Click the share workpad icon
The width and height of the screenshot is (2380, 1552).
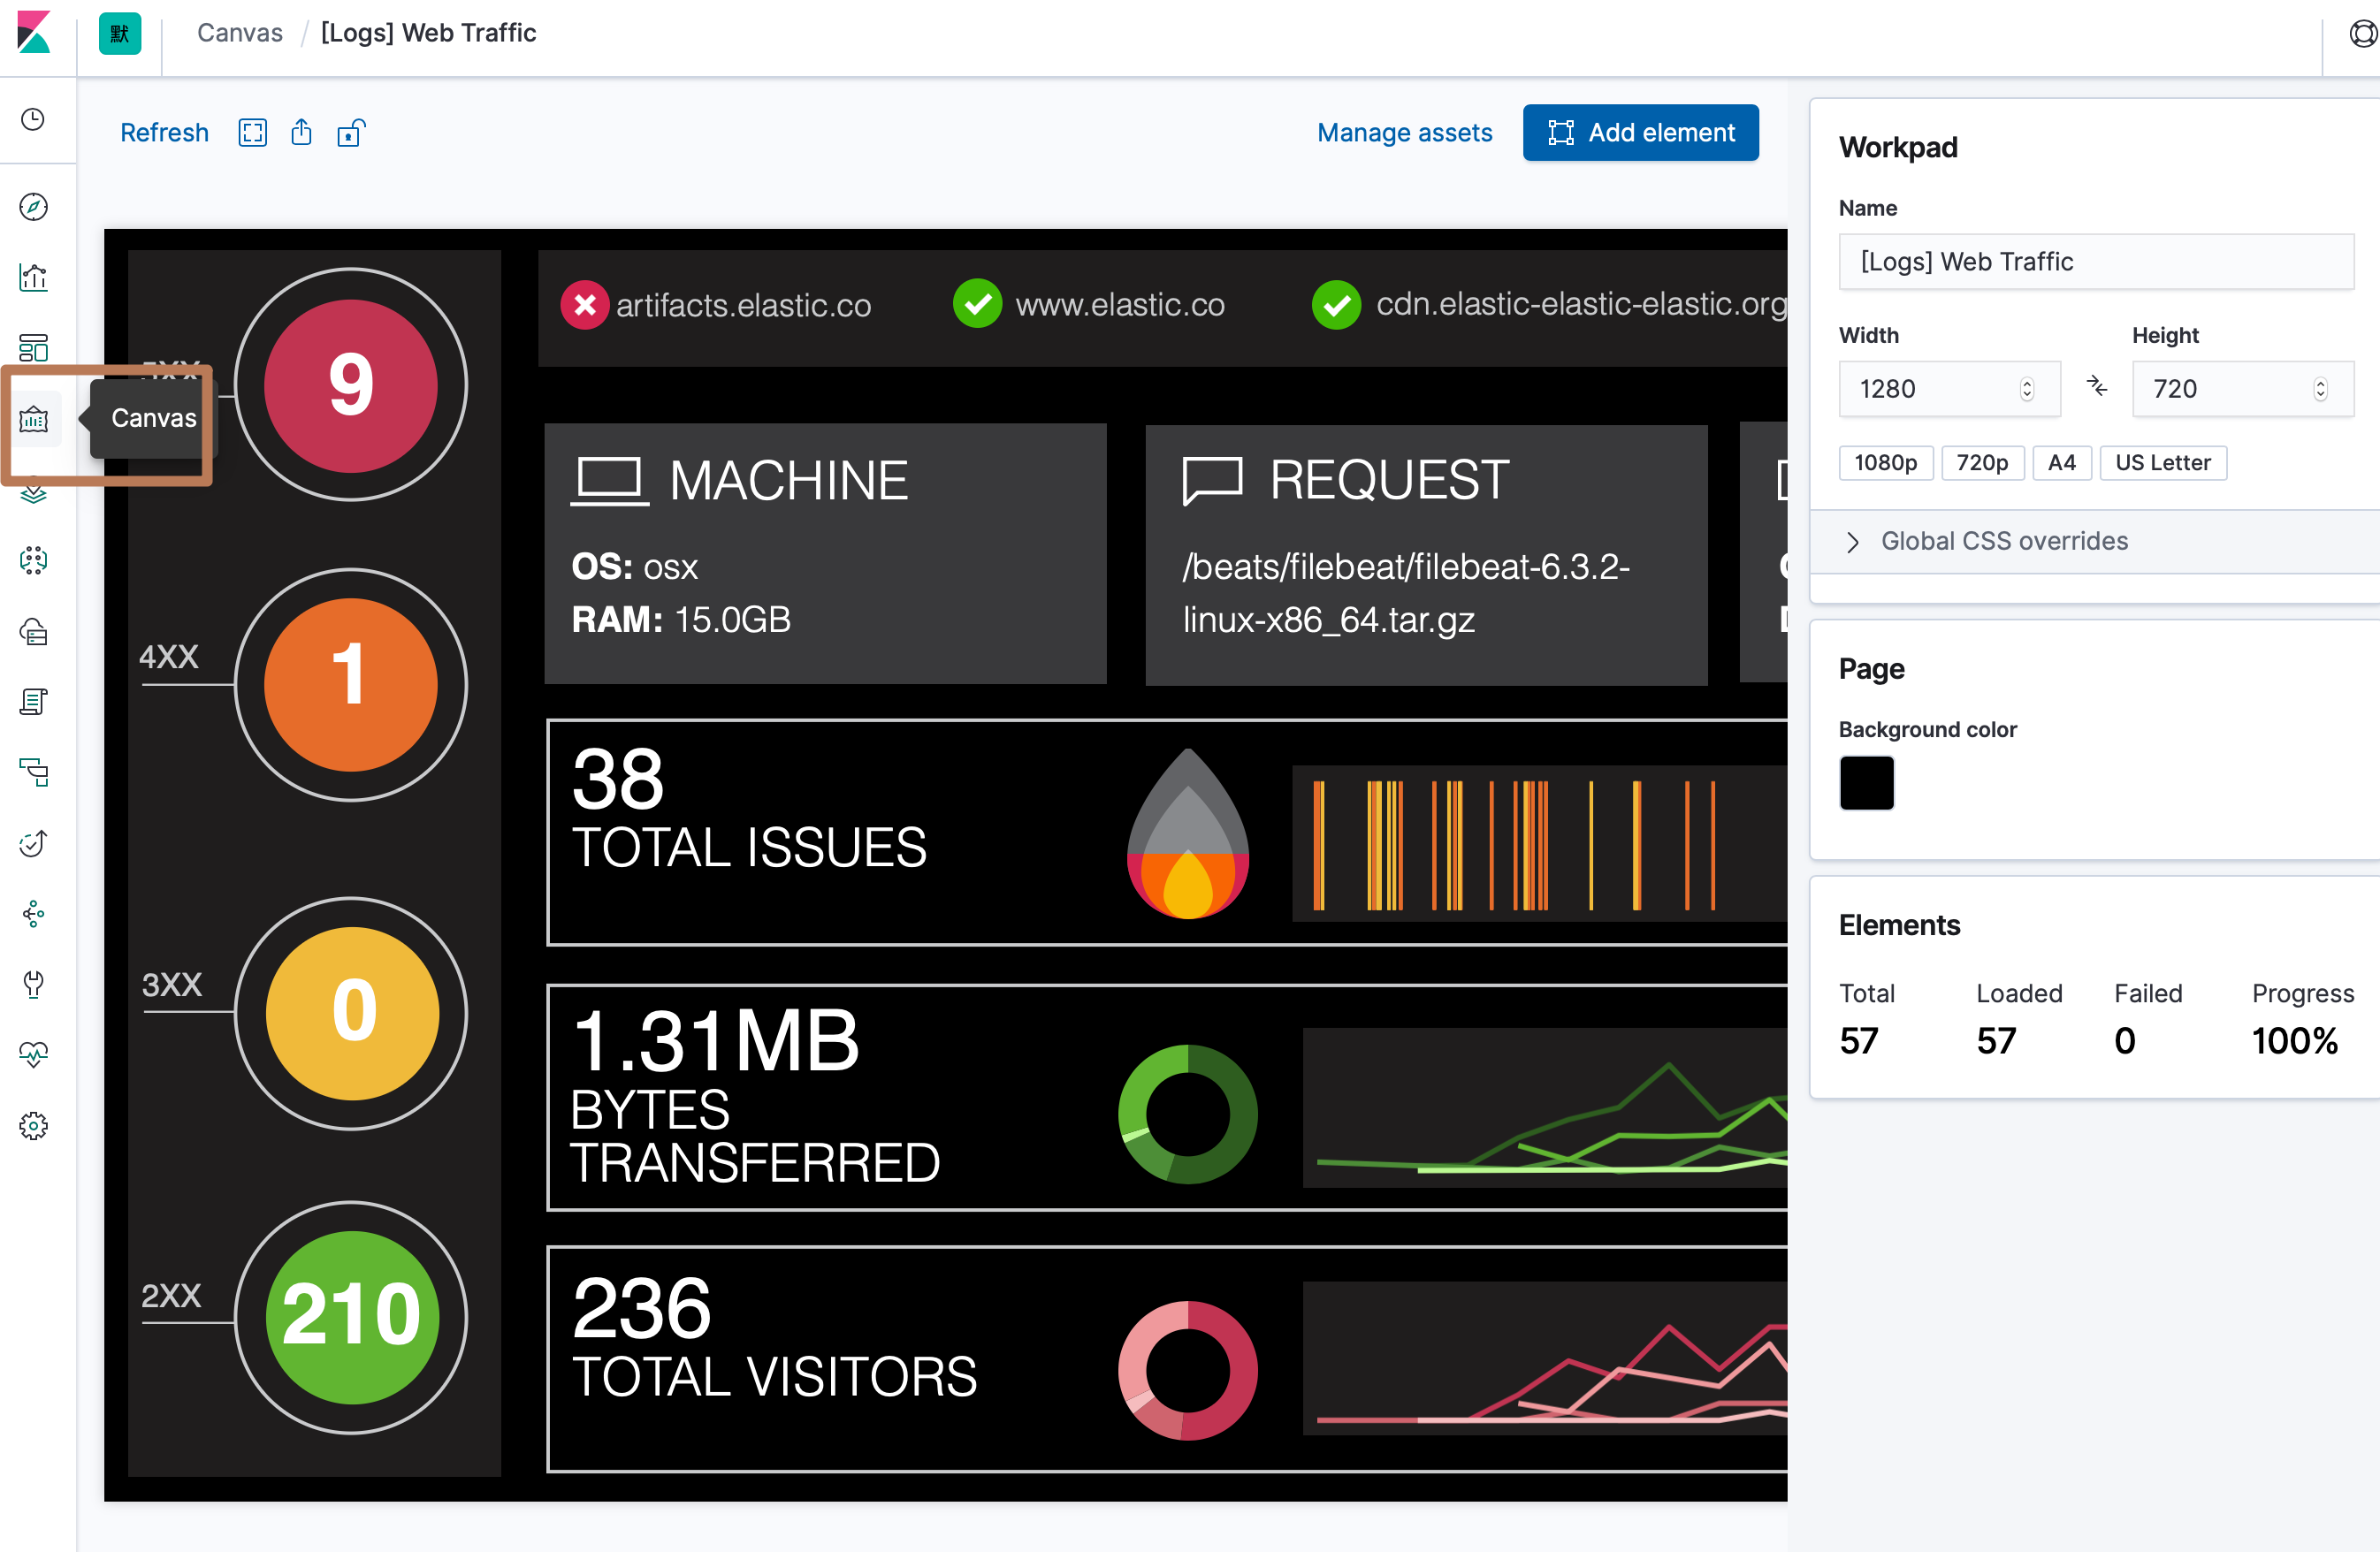301,133
